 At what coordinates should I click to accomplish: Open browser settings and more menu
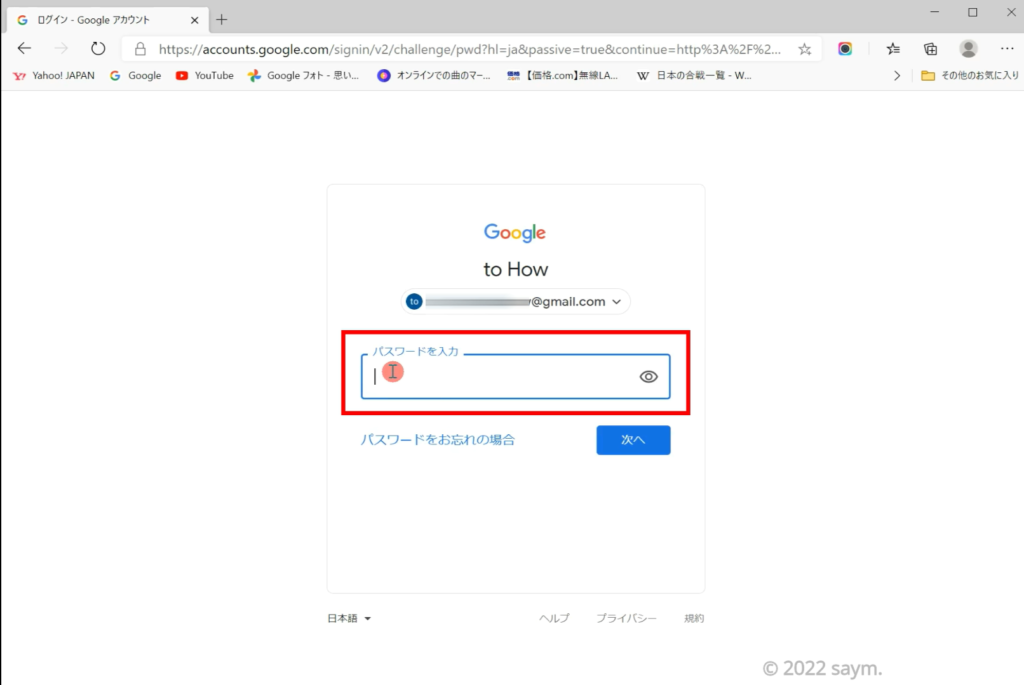point(1007,48)
